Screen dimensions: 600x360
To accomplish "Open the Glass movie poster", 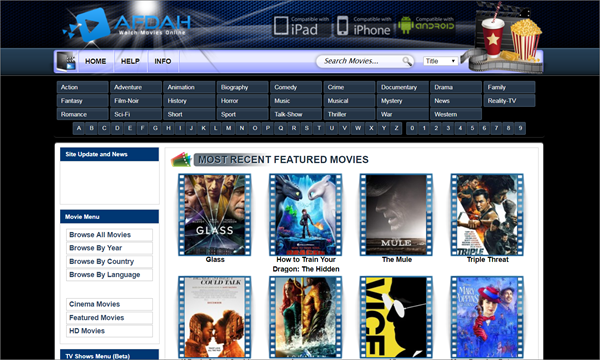I will click(215, 215).
